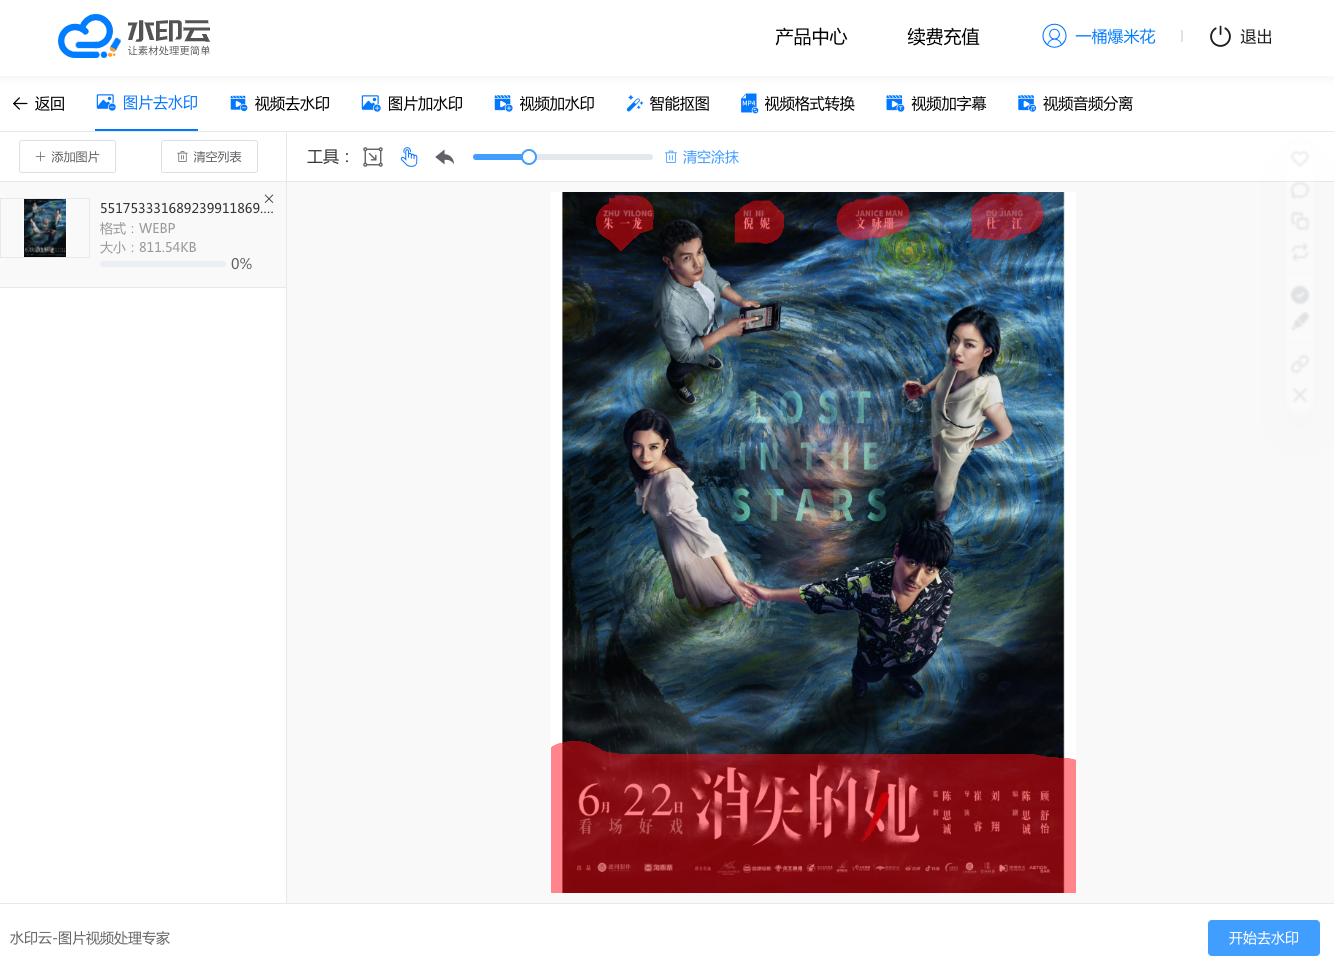
Task: Select the poster thumbnail in the file list
Action: [x=45, y=228]
